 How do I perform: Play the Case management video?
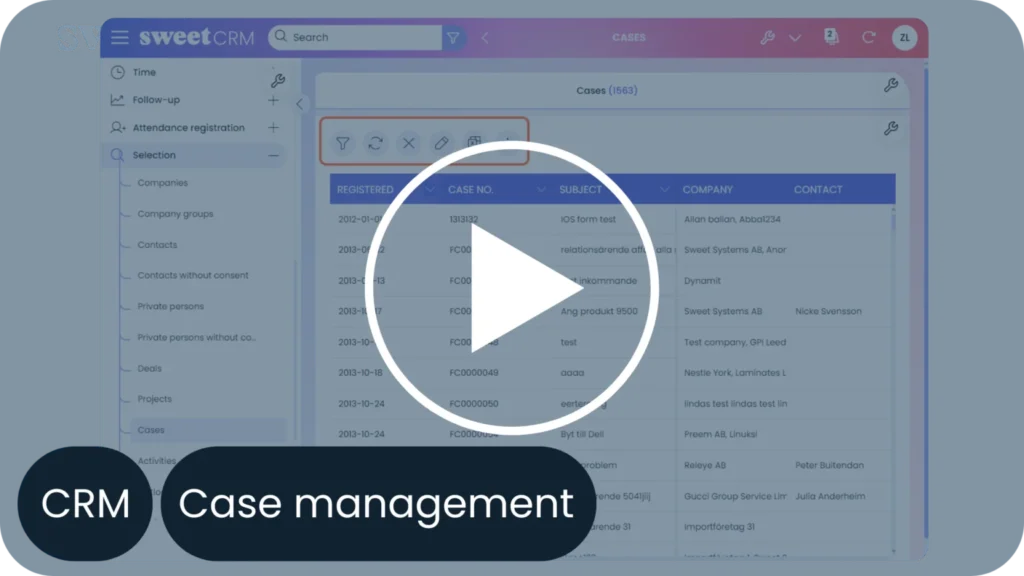(511, 287)
